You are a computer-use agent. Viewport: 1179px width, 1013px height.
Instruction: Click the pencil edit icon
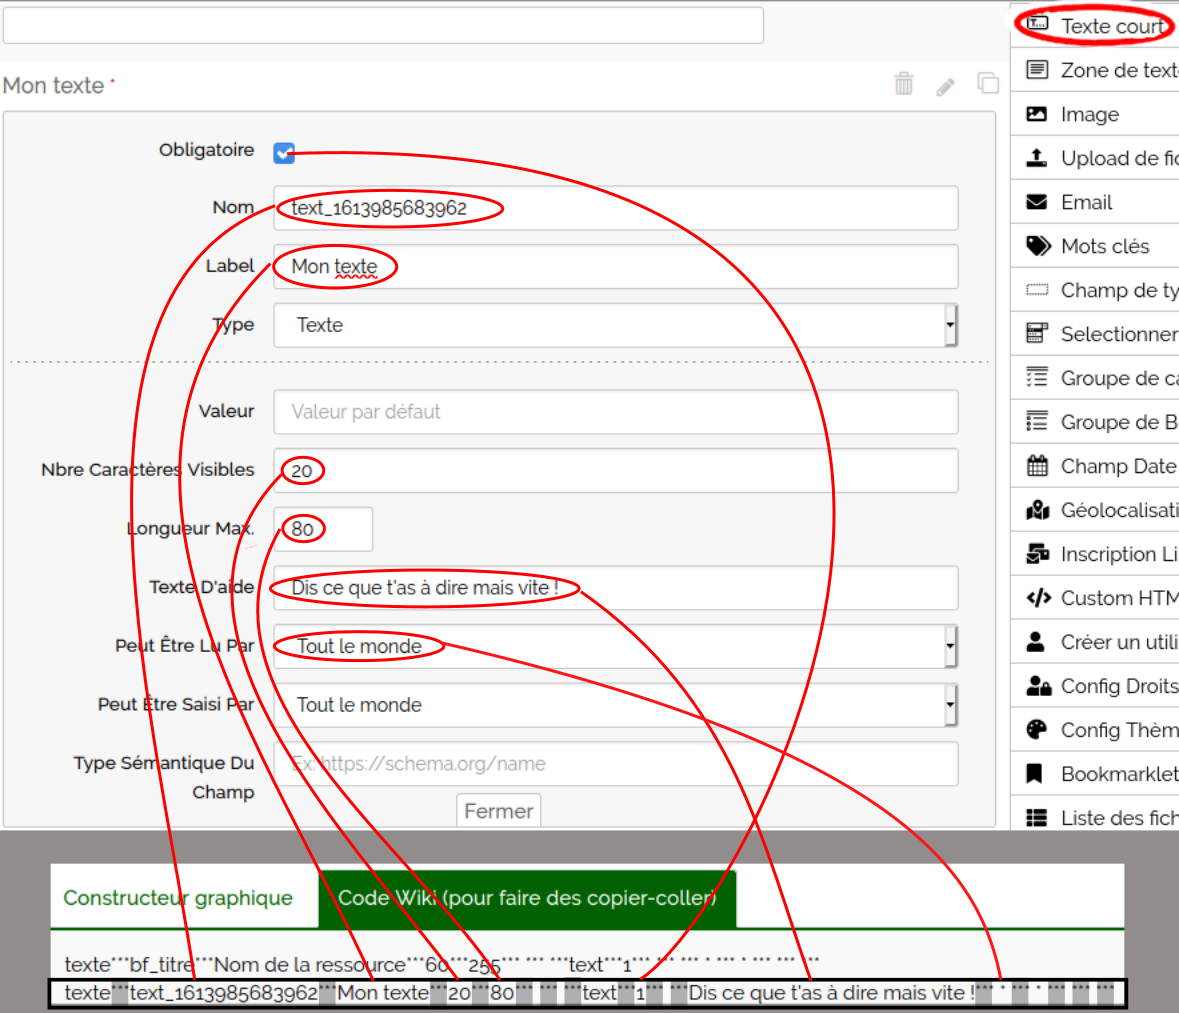tap(946, 87)
